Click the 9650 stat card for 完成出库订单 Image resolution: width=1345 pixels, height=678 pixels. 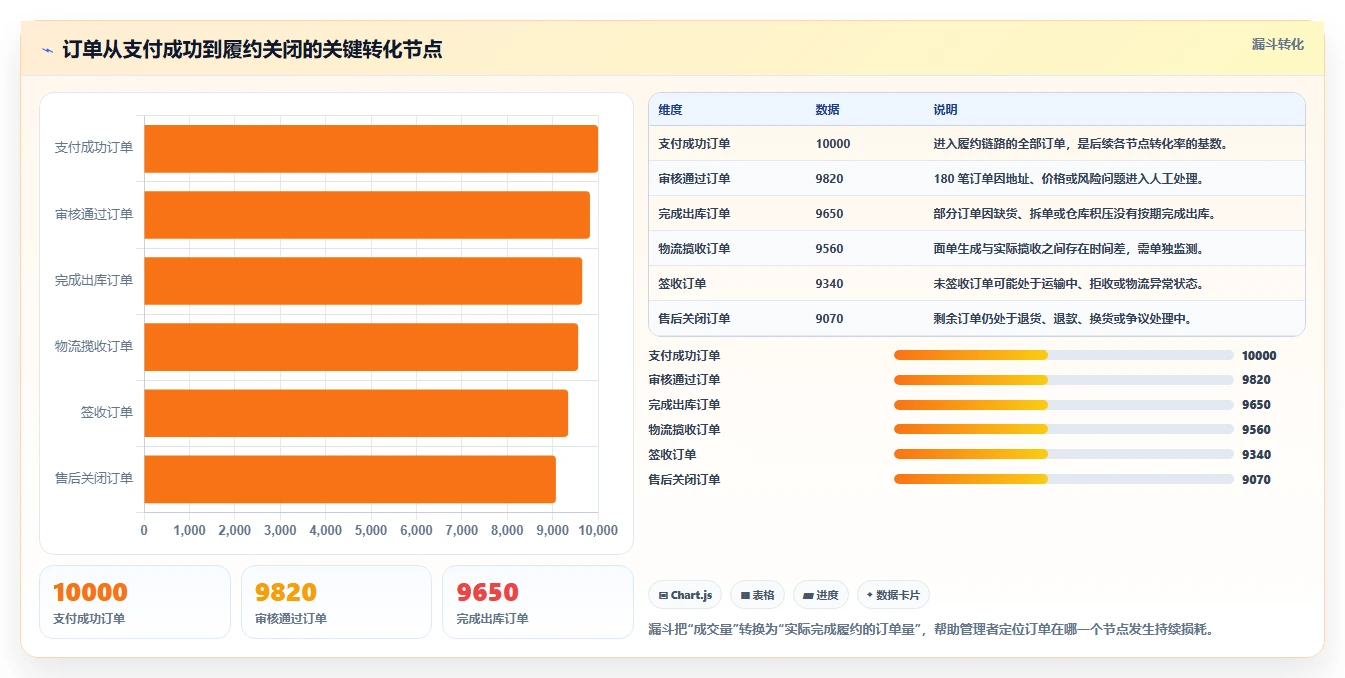538,602
